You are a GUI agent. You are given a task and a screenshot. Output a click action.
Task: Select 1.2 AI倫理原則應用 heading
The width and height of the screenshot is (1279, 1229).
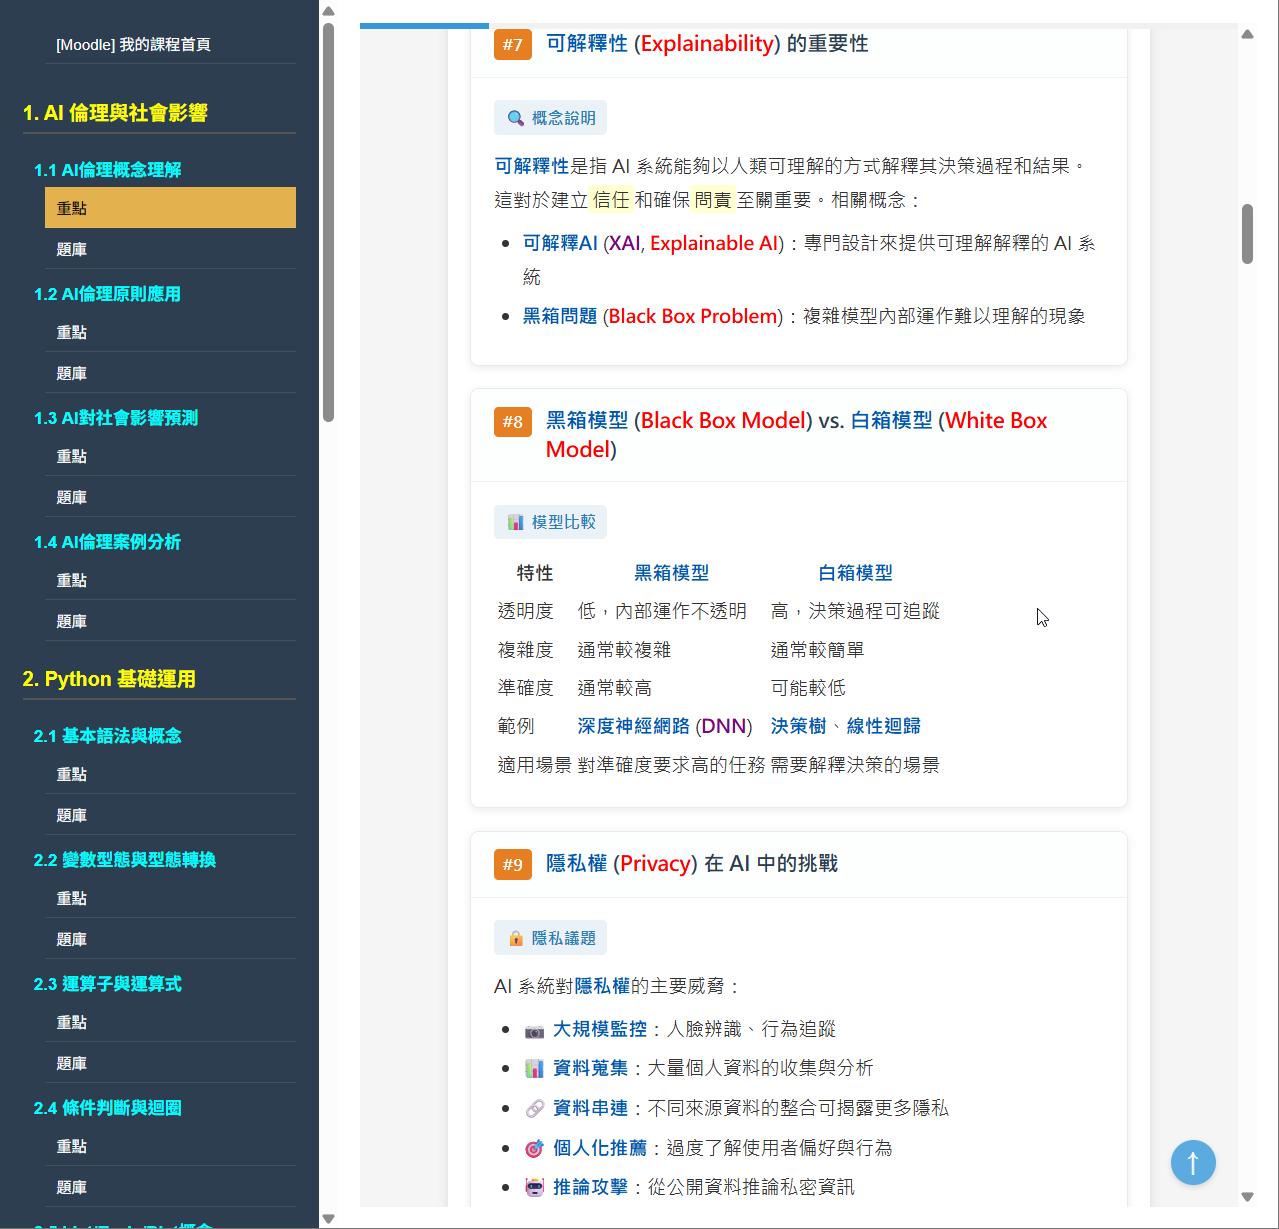pos(108,294)
